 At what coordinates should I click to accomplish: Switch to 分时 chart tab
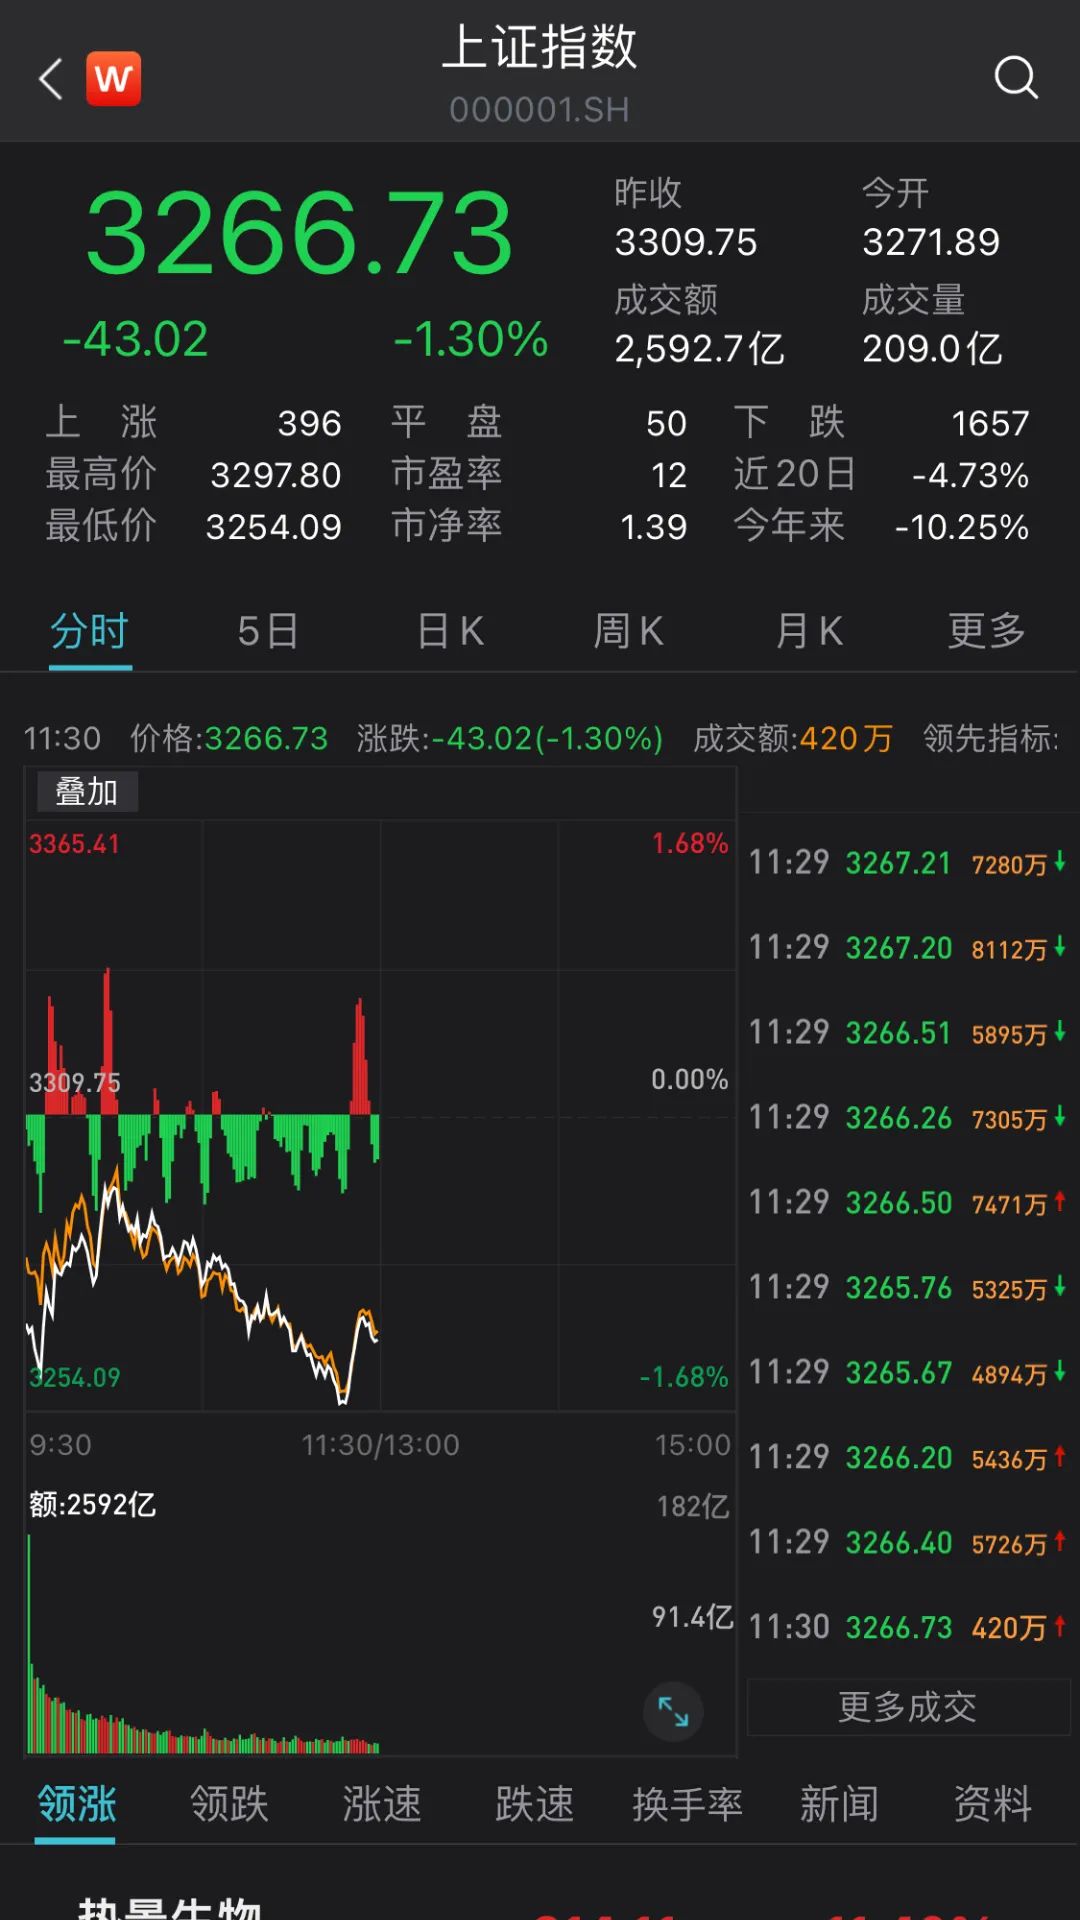[90, 631]
